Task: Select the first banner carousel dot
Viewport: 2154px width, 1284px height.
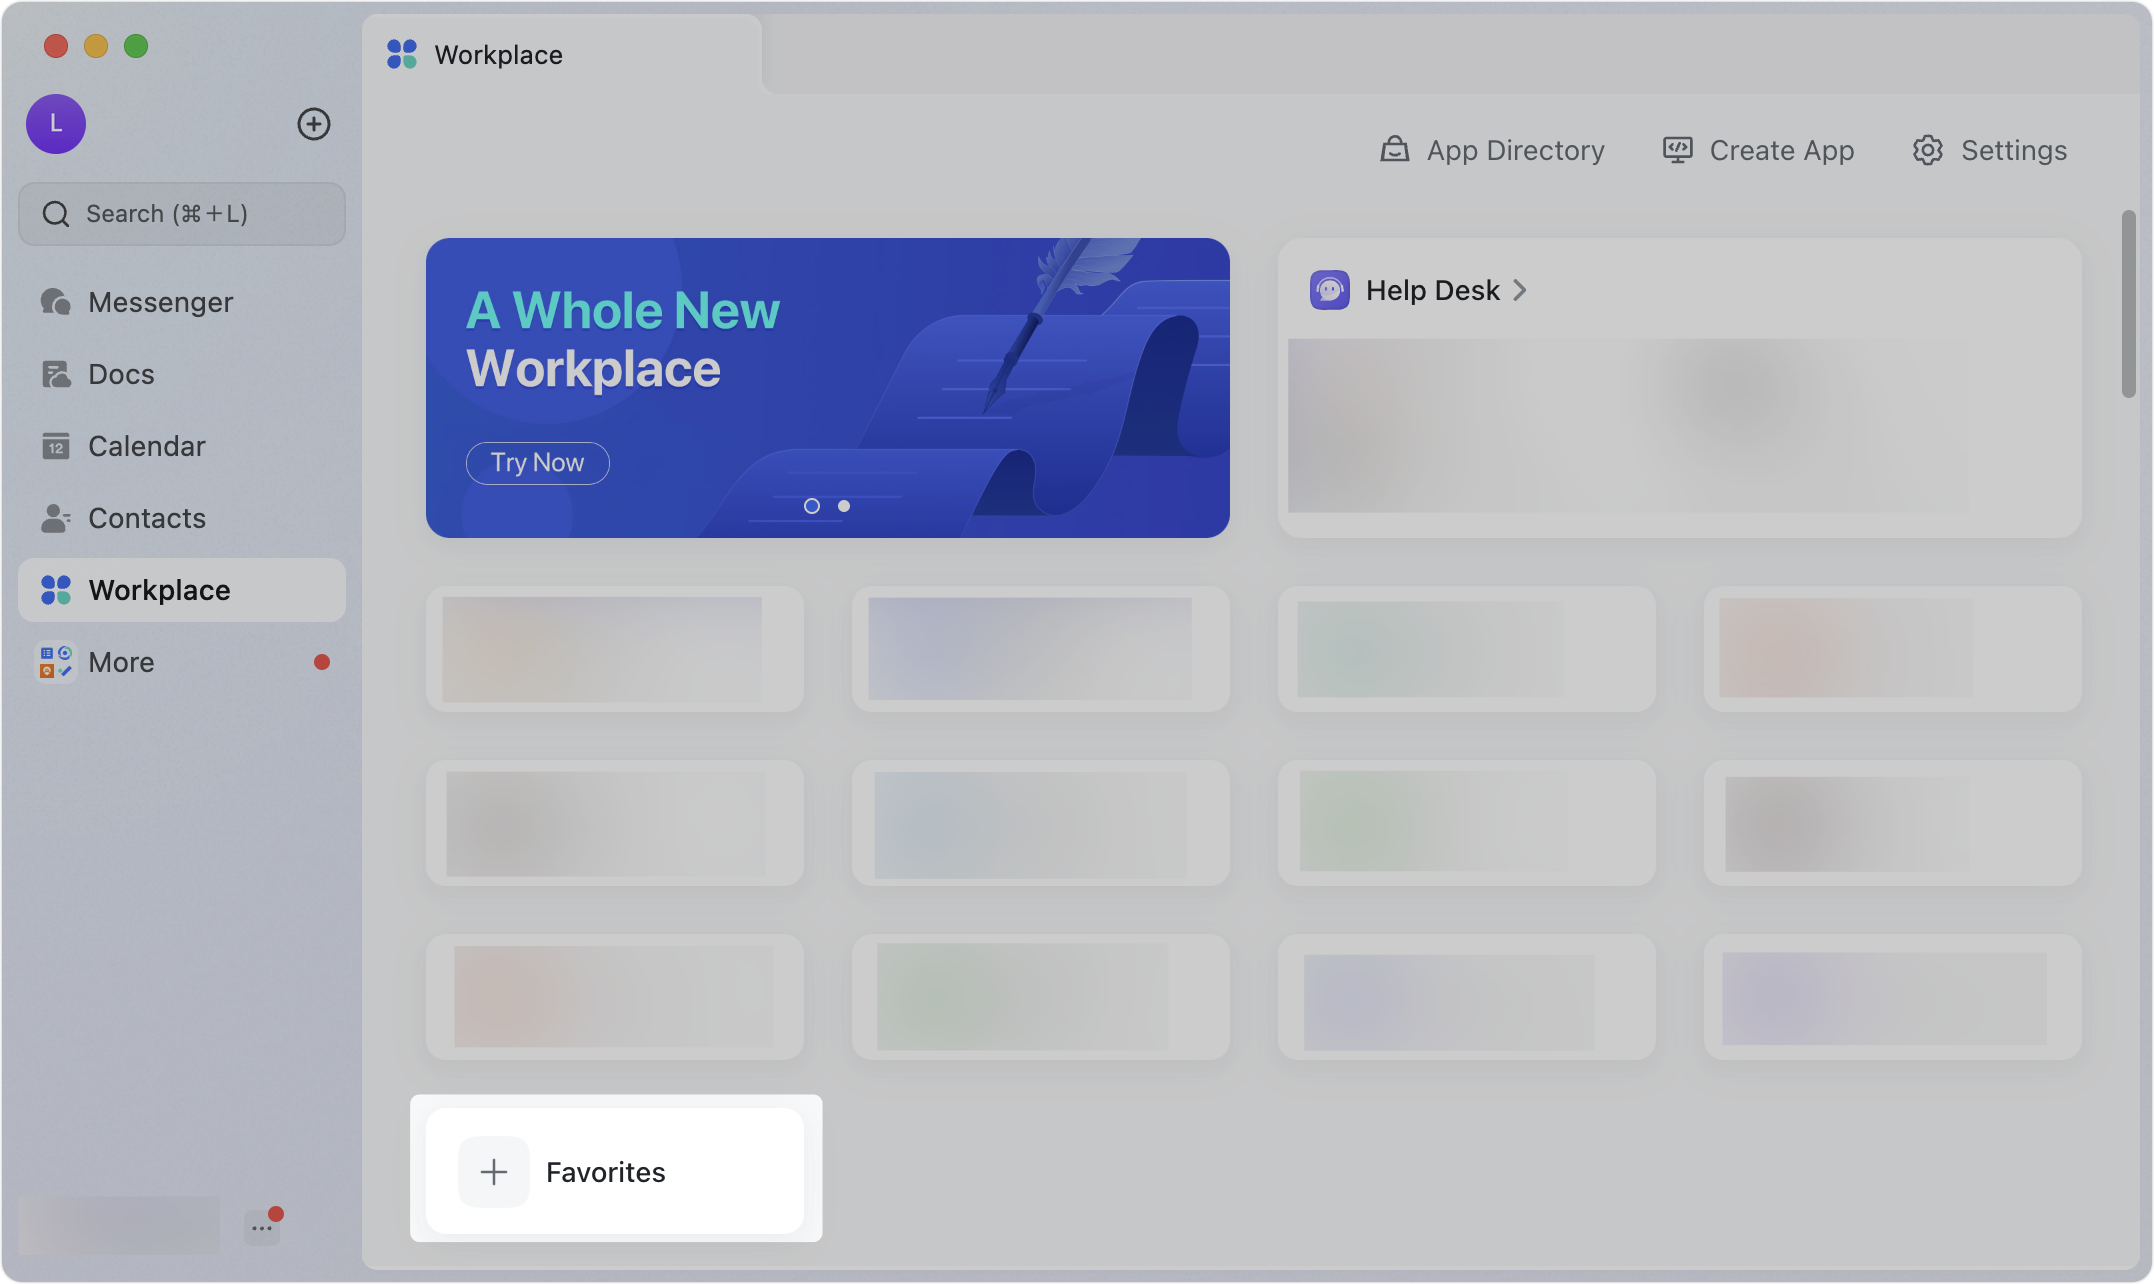Action: click(x=812, y=506)
